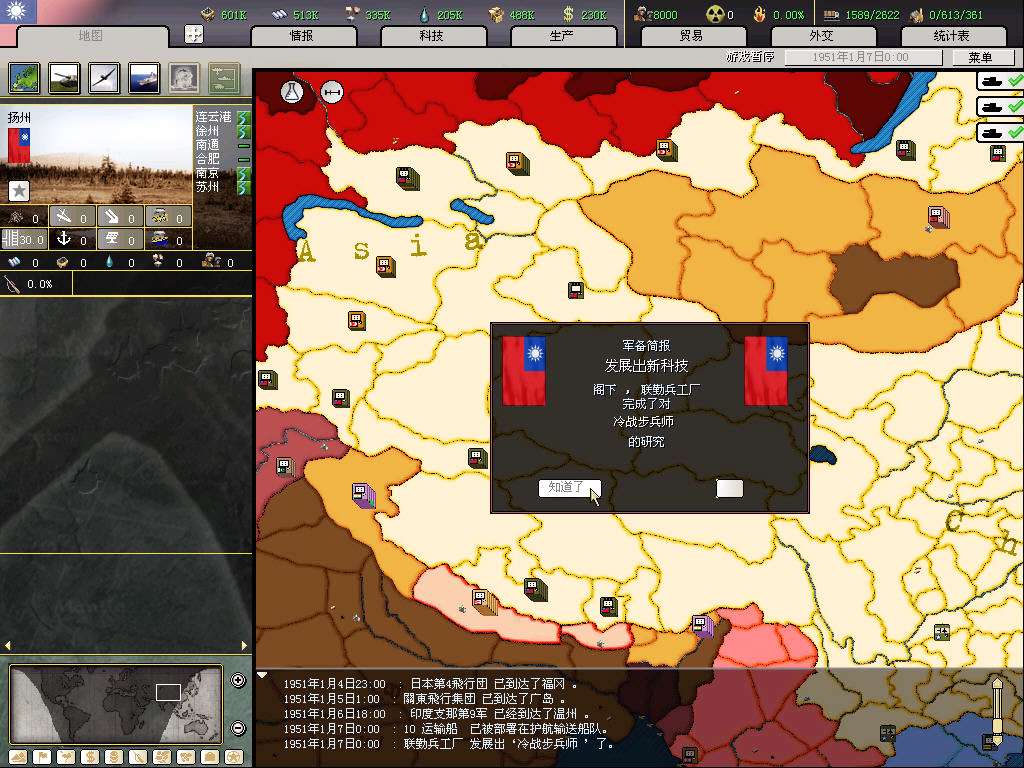Select adjacent province 南通

click(208, 145)
